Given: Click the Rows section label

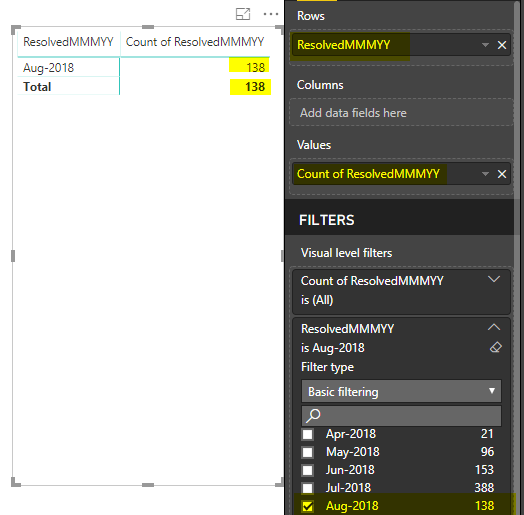Looking at the screenshot, I should pyautogui.click(x=311, y=16).
